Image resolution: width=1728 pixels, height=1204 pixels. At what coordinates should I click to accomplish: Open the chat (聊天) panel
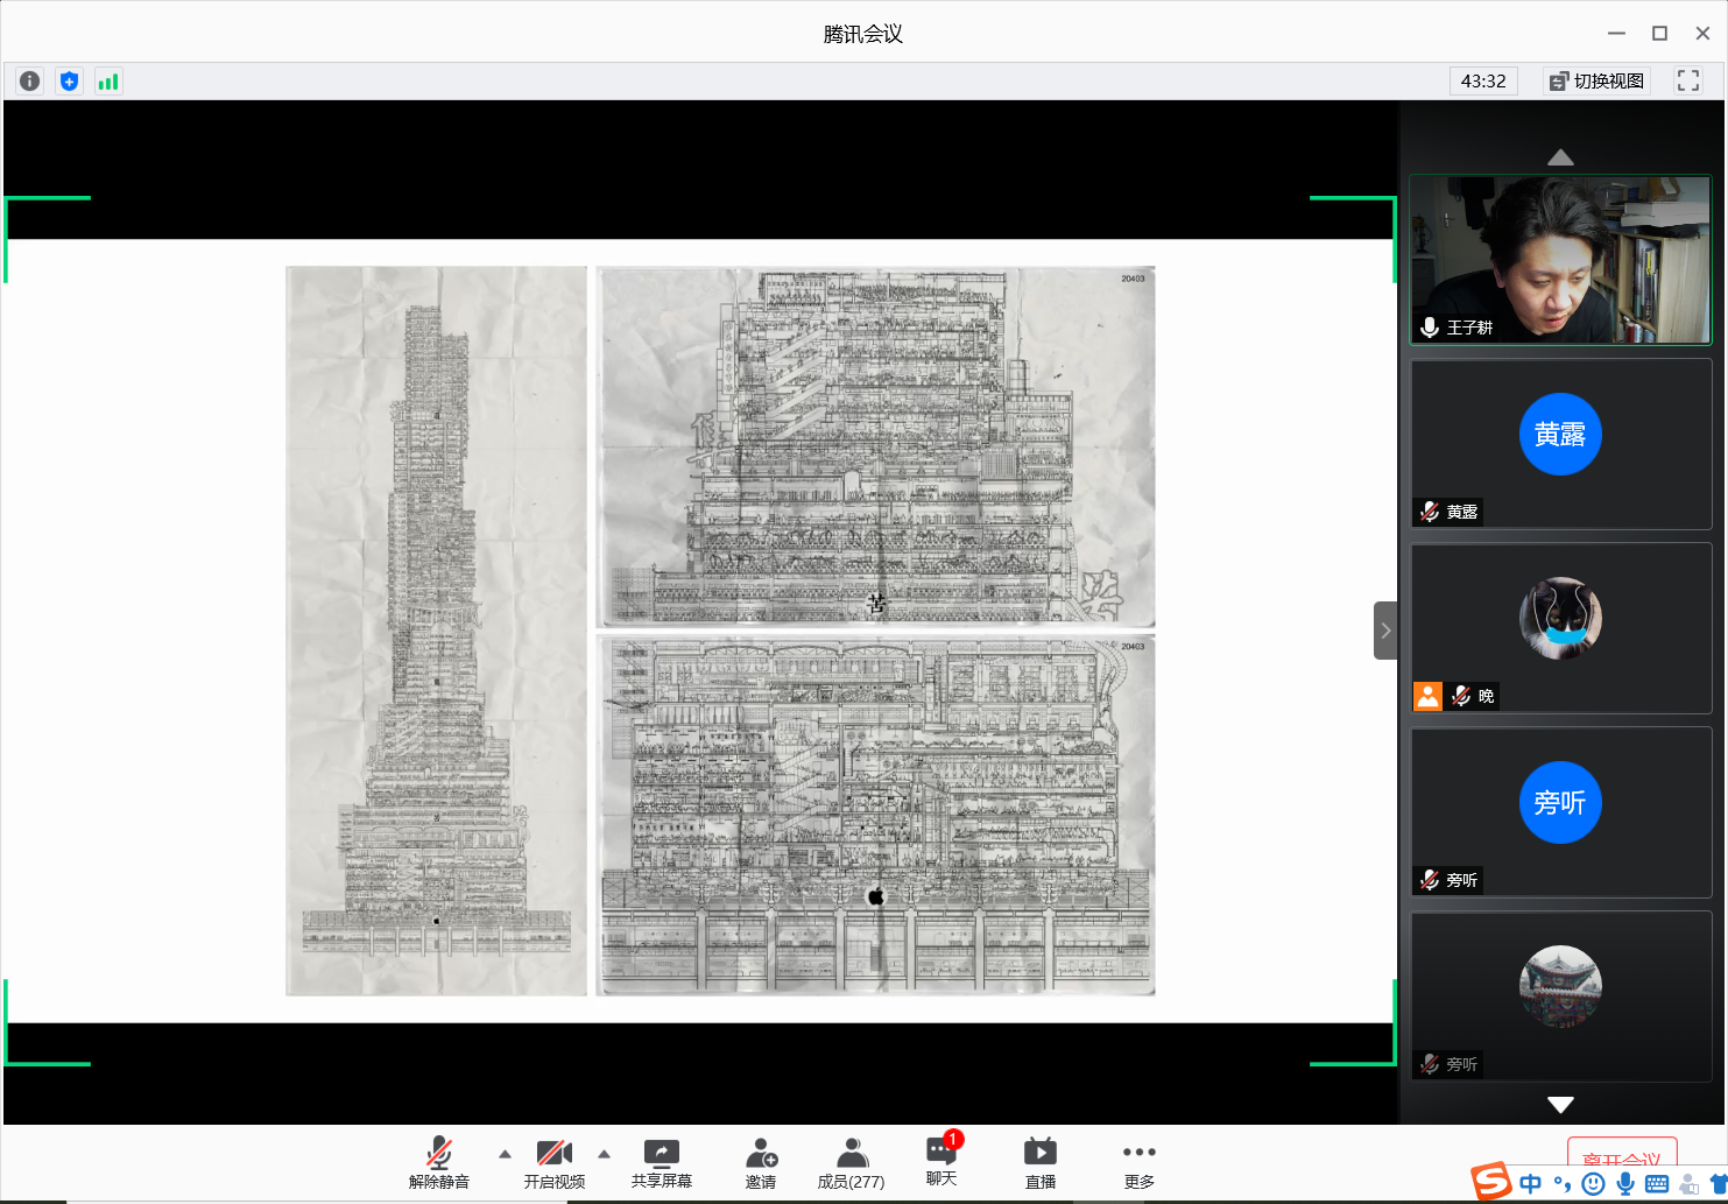[x=941, y=1161]
